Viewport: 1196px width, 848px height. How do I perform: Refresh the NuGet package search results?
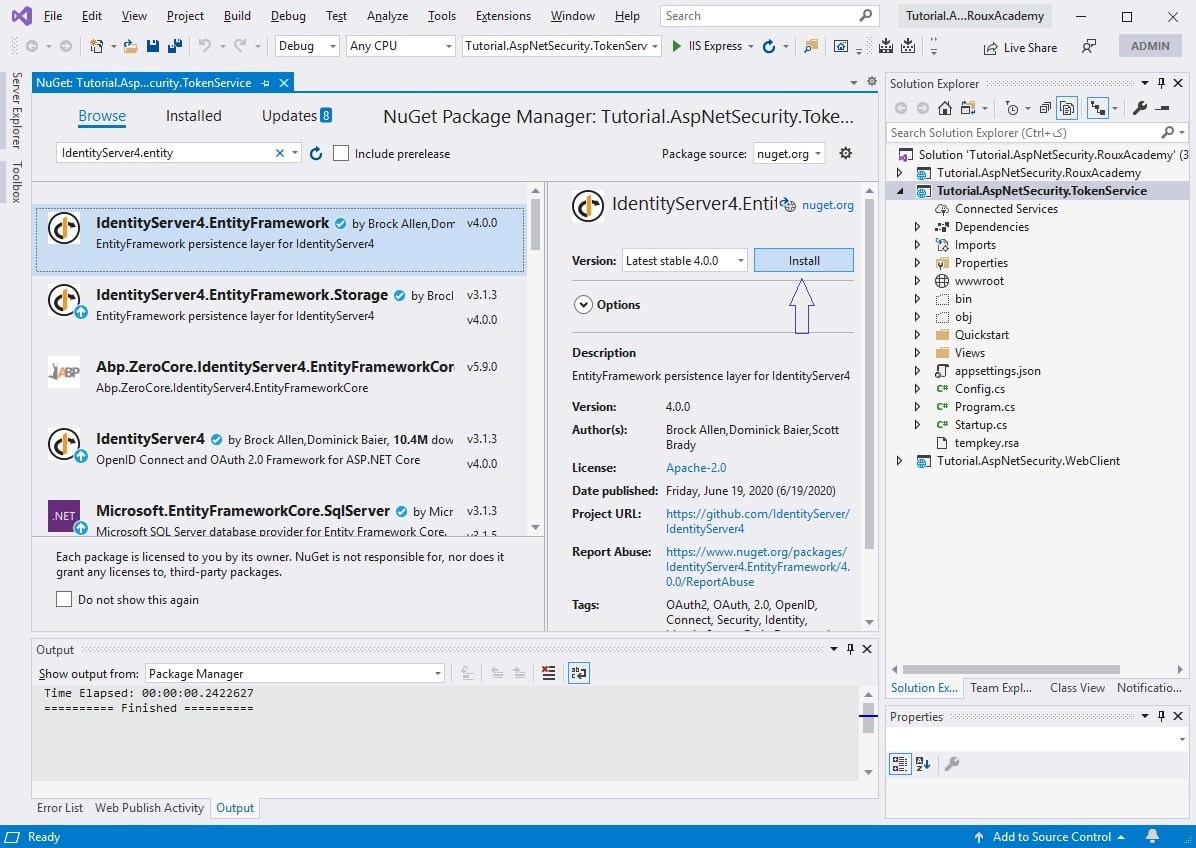click(x=315, y=153)
